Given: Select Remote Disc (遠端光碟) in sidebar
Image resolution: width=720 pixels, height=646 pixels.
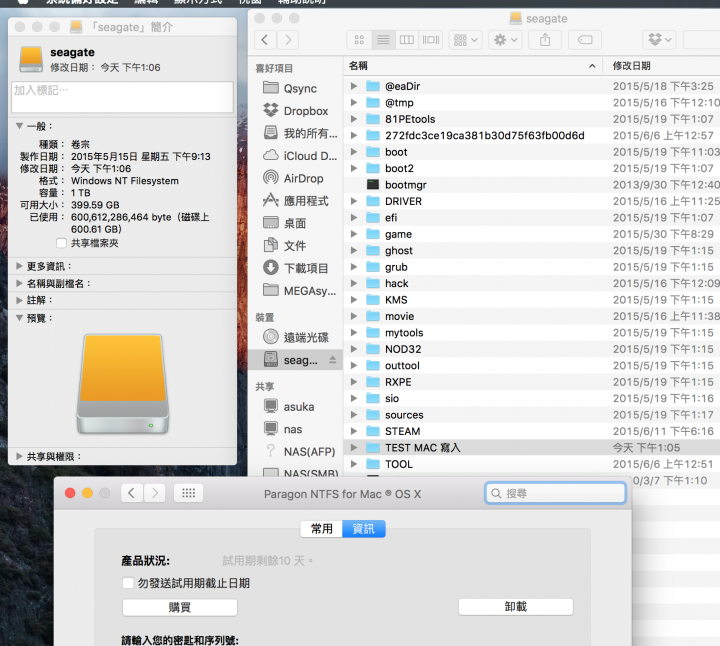Looking at the screenshot, I should (296, 337).
